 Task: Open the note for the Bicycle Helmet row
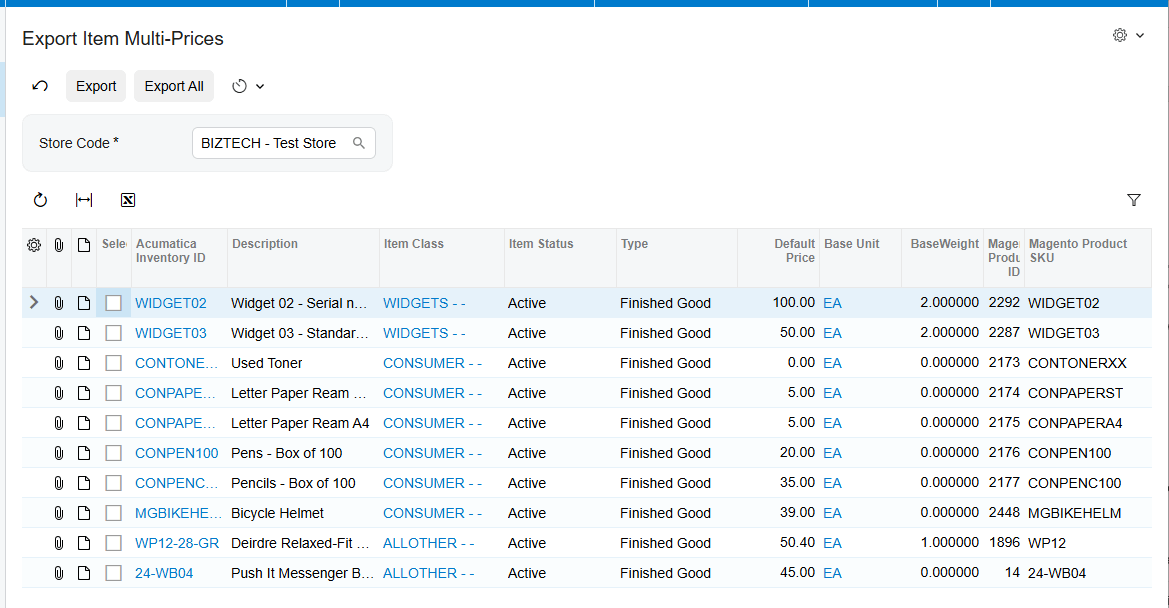click(x=84, y=513)
